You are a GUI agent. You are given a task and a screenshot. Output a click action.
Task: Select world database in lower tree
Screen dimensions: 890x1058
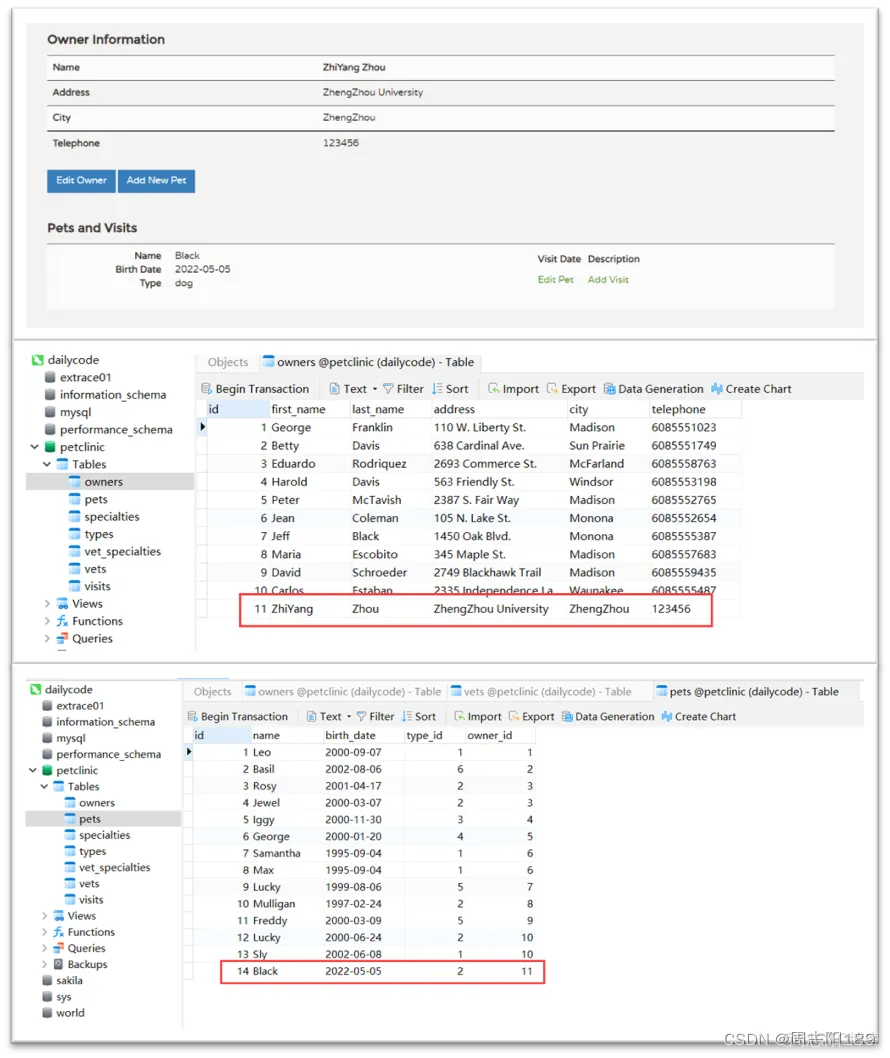tap(63, 1013)
